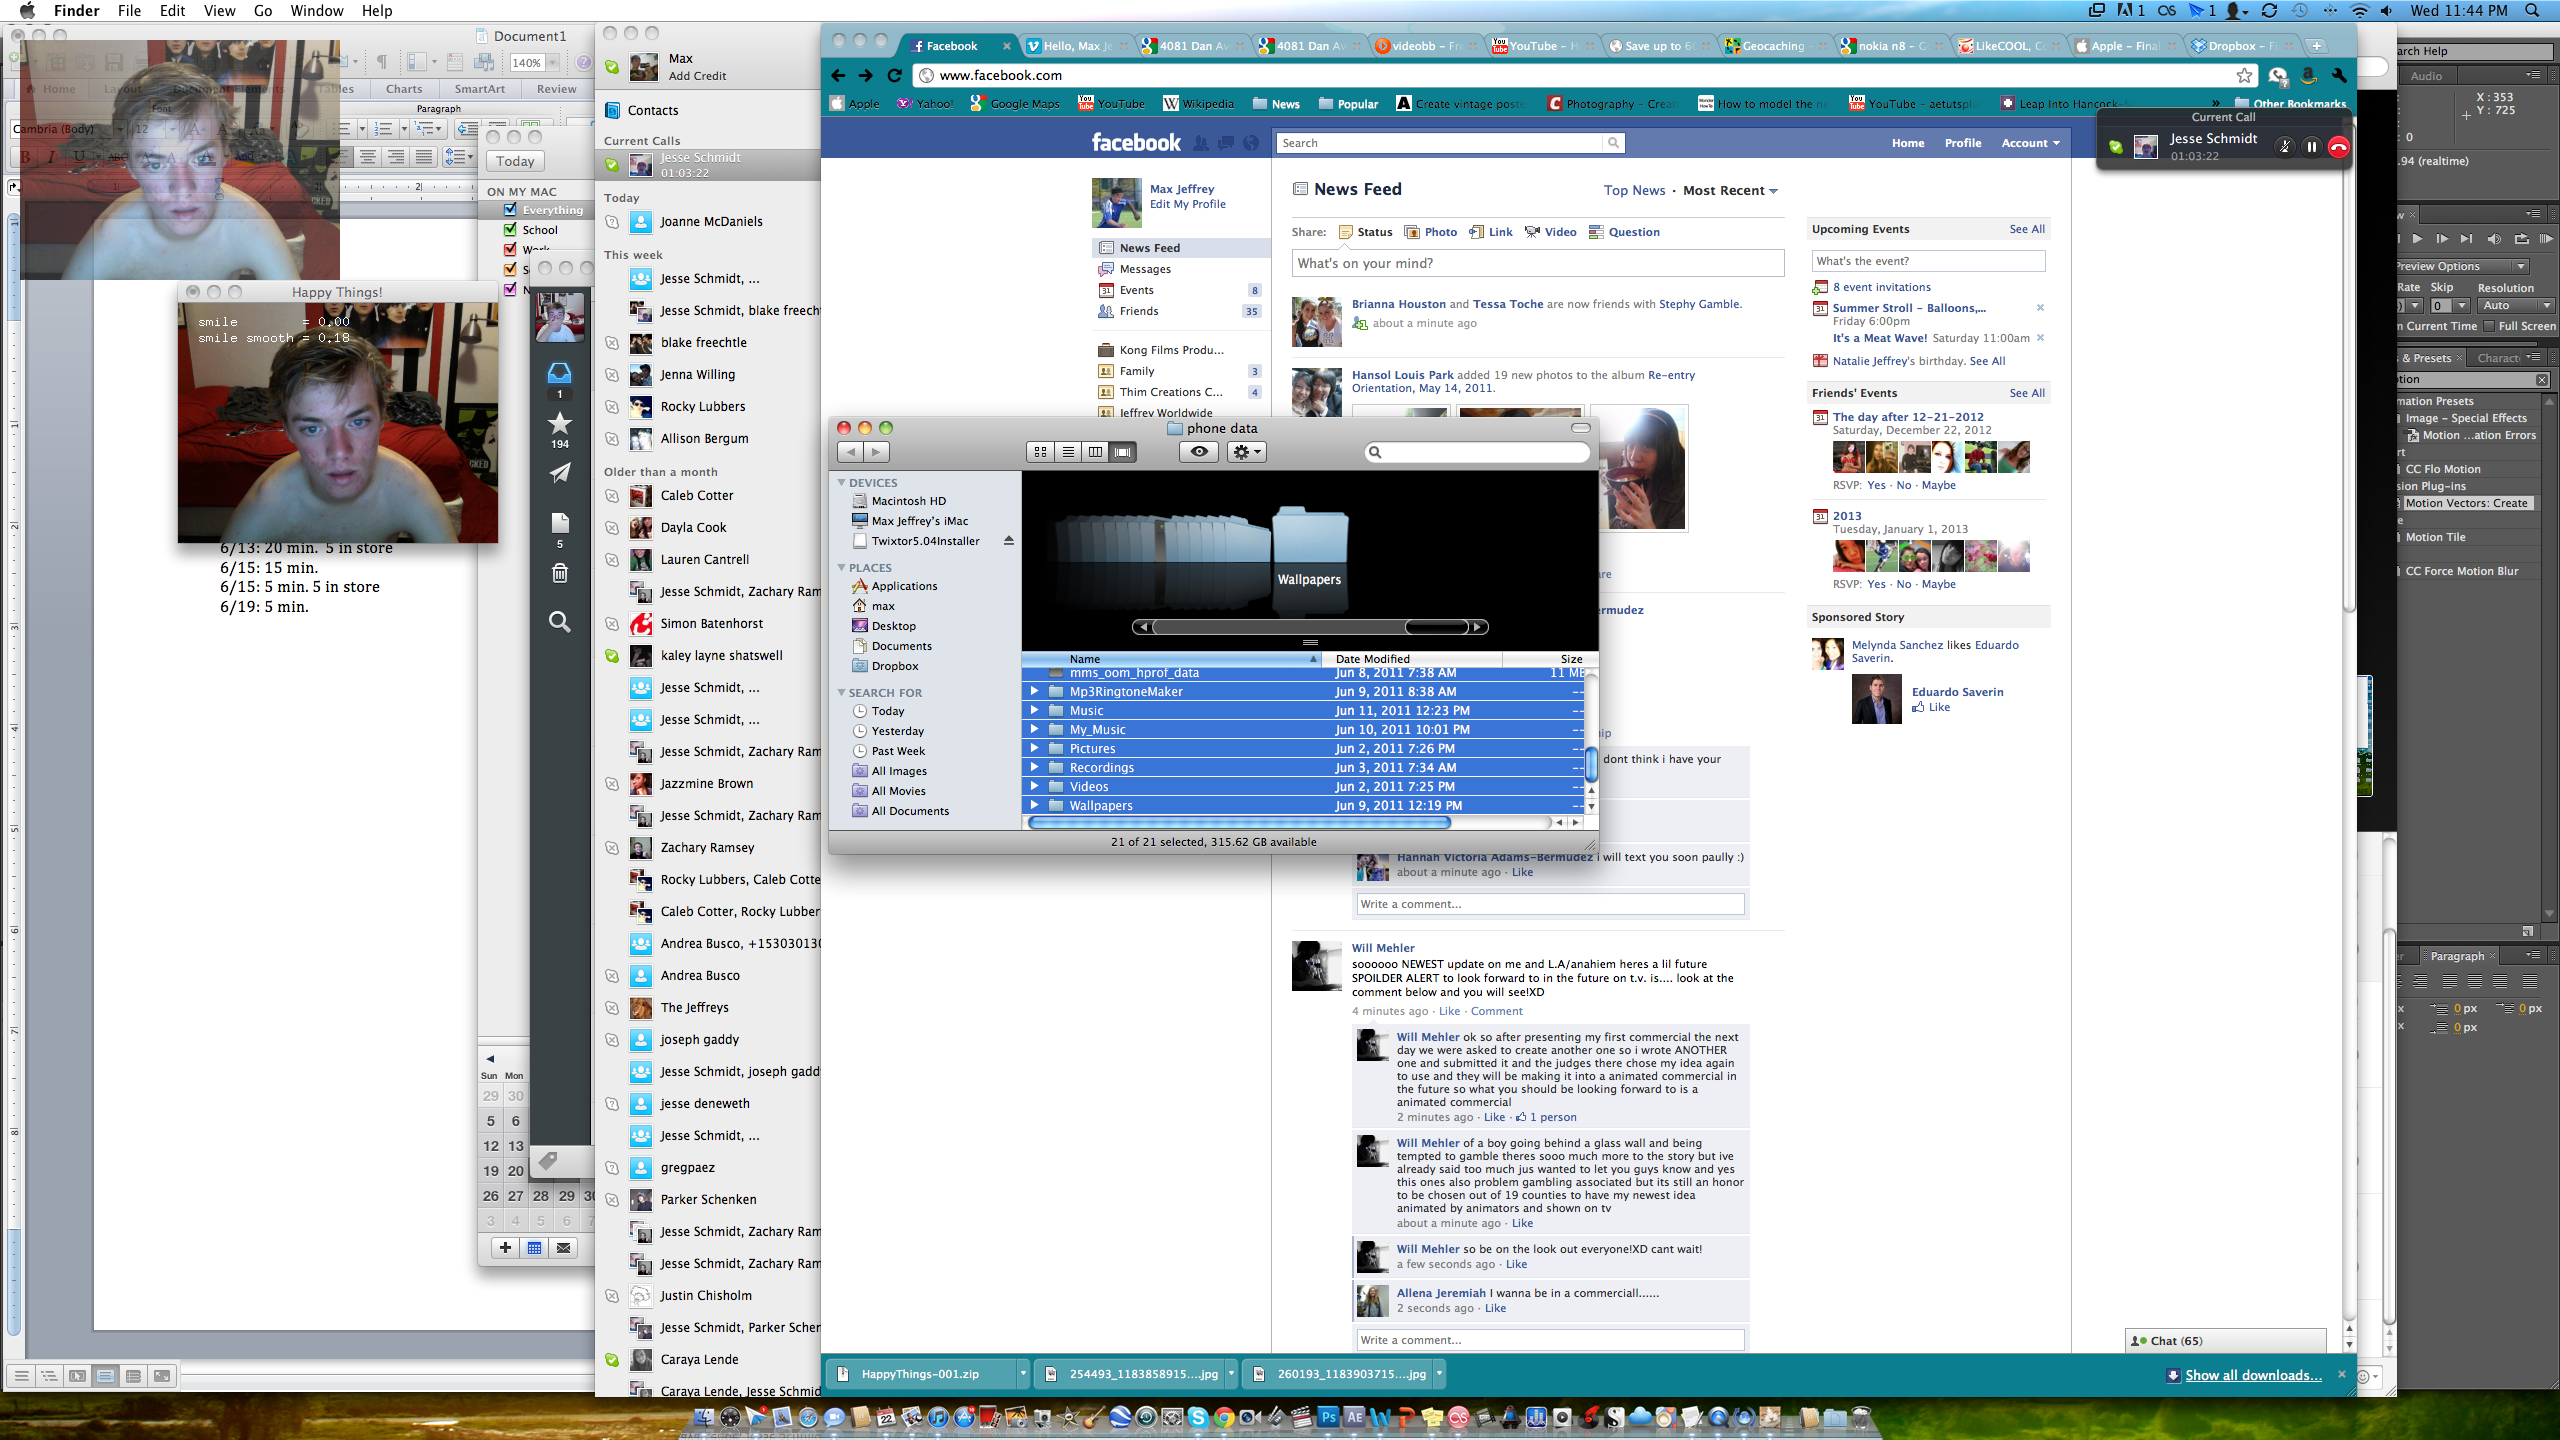Open sent mail paper-plane icon
Screen dimensions: 2560x1440
(x=560, y=473)
